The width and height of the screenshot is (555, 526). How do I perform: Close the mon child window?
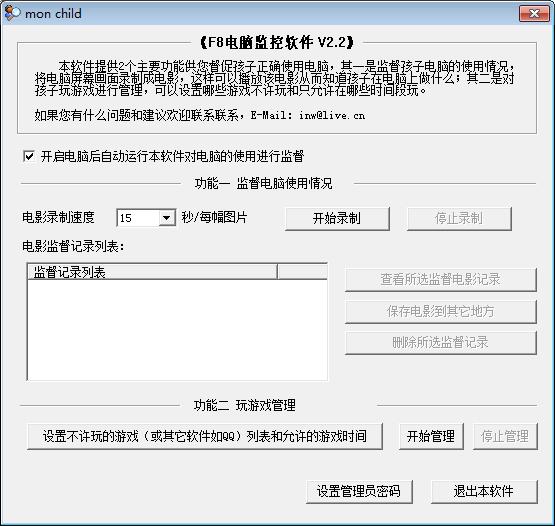coord(534,13)
